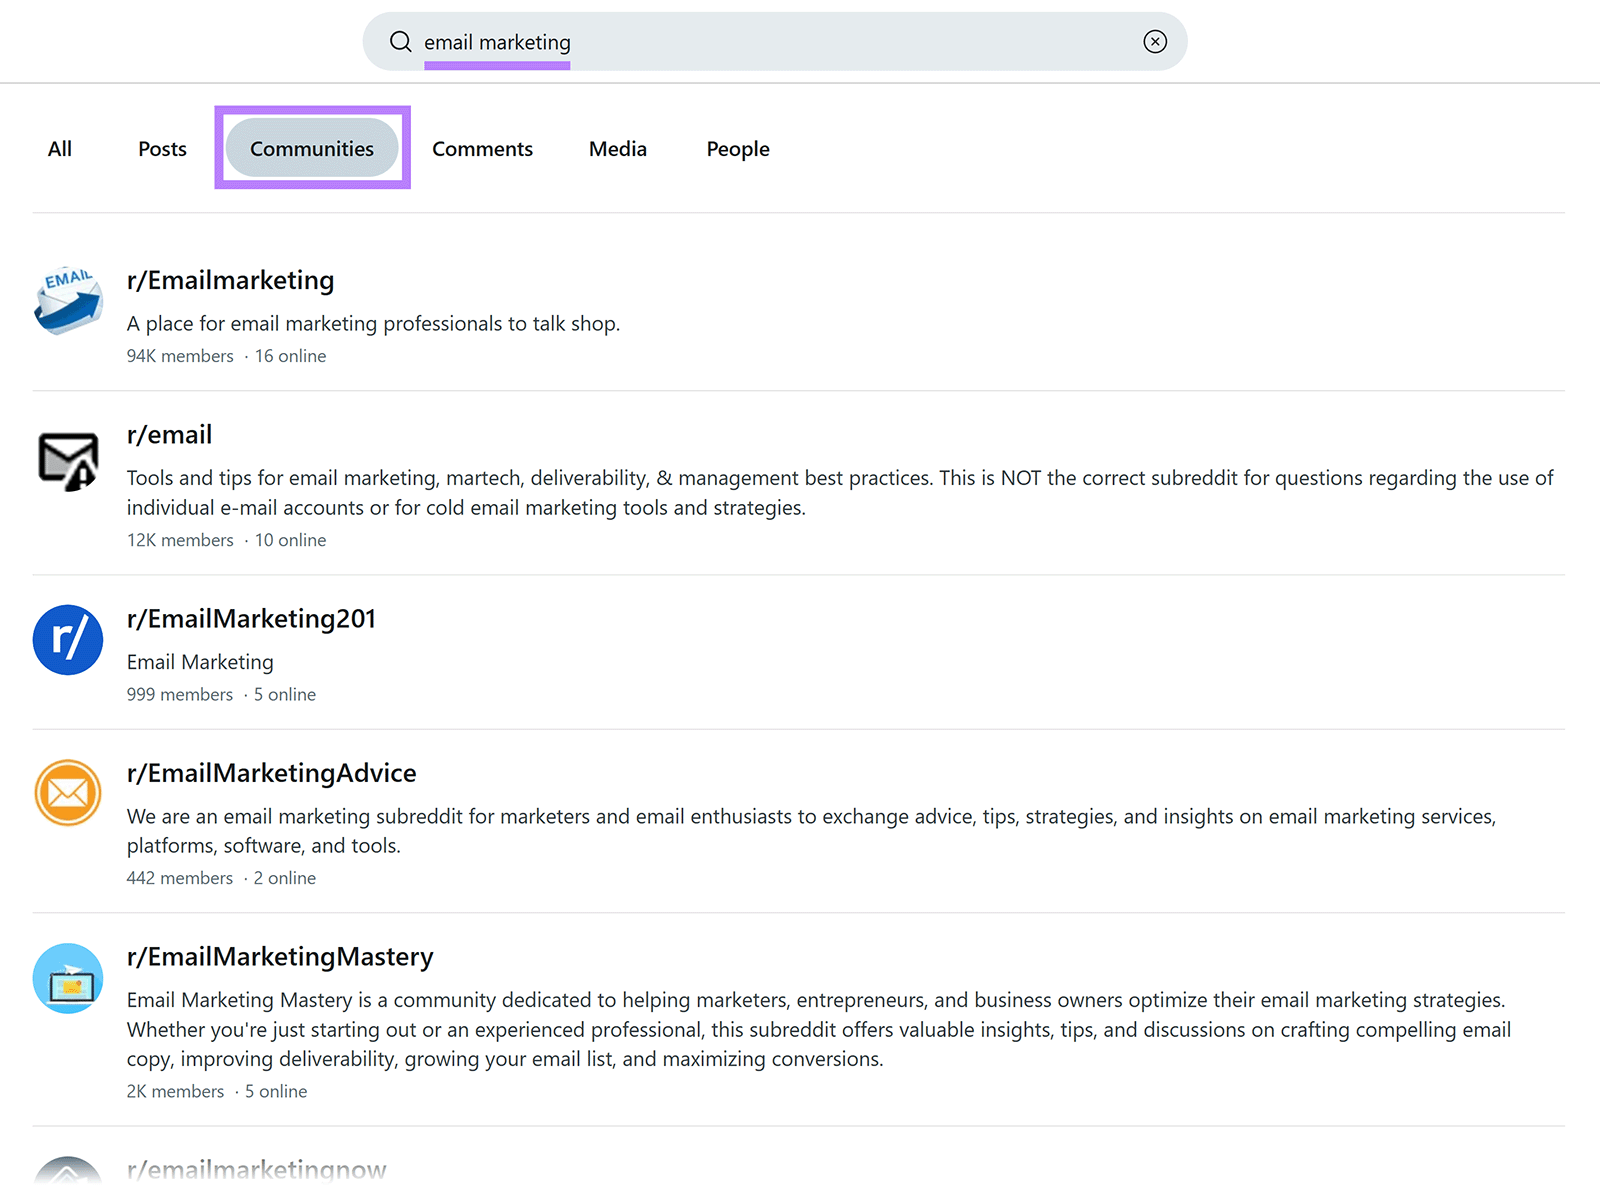Open the Comments tab

pyautogui.click(x=482, y=148)
